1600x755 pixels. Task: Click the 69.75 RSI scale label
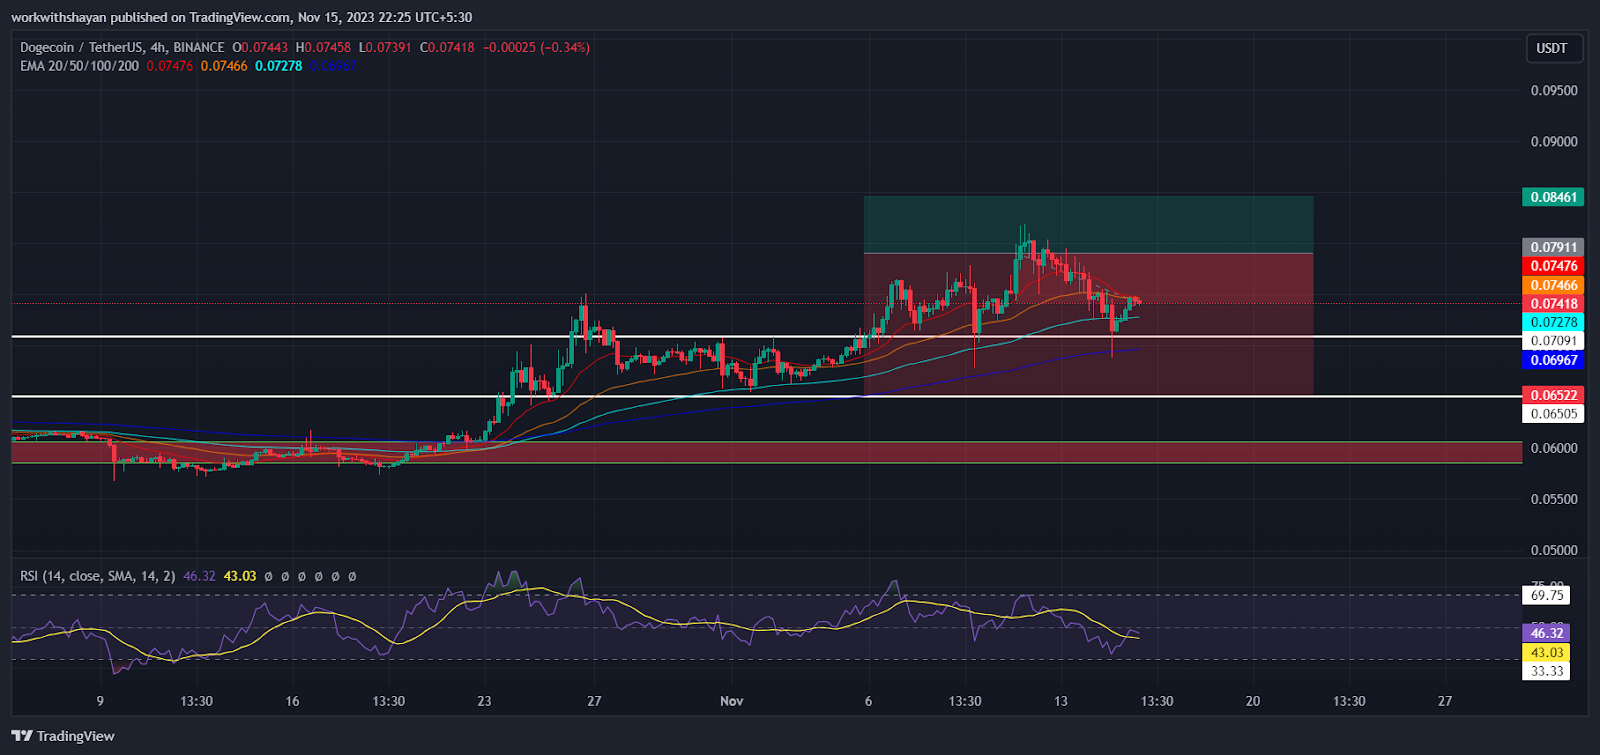[1547, 595]
